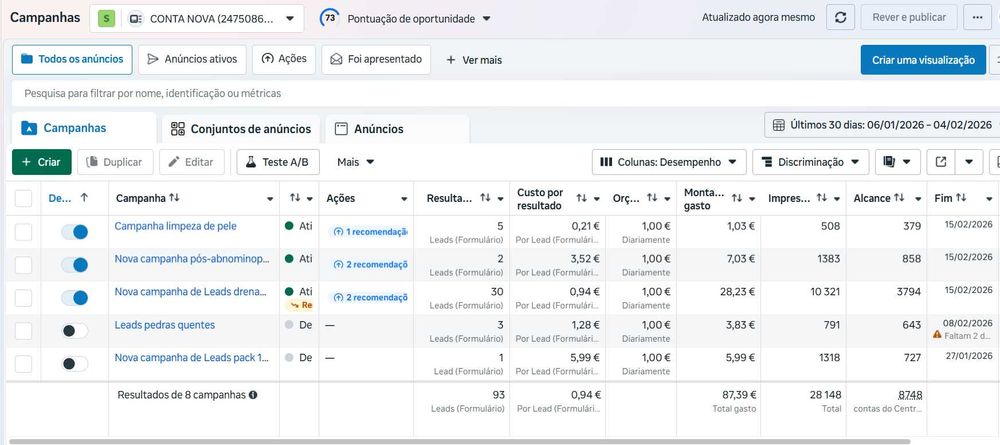Open the Últimos 30 dias date range picker
Image resolution: width=1000 pixels, height=445 pixels.
point(882,125)
